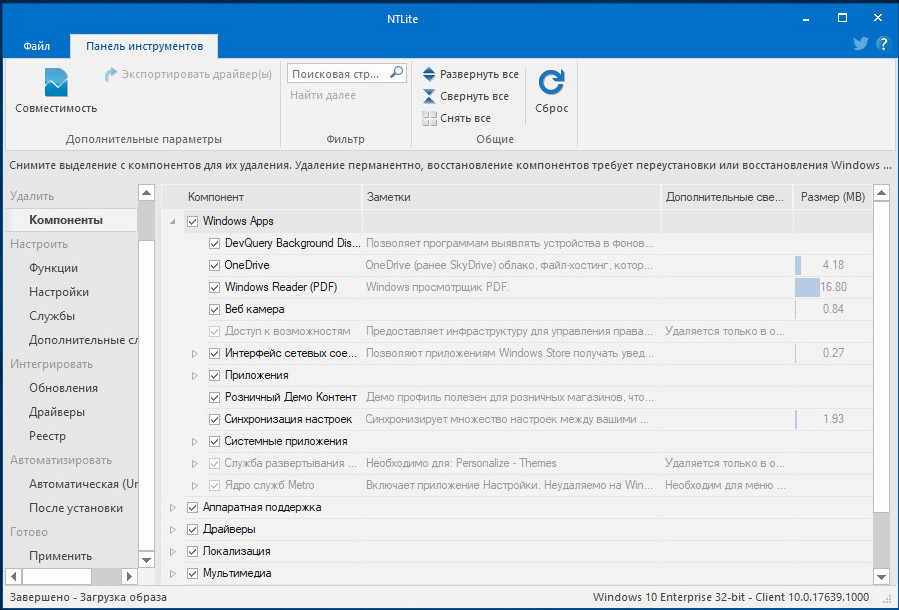Click the sidebar scroll-up arrow

click(x=146, y=193)
